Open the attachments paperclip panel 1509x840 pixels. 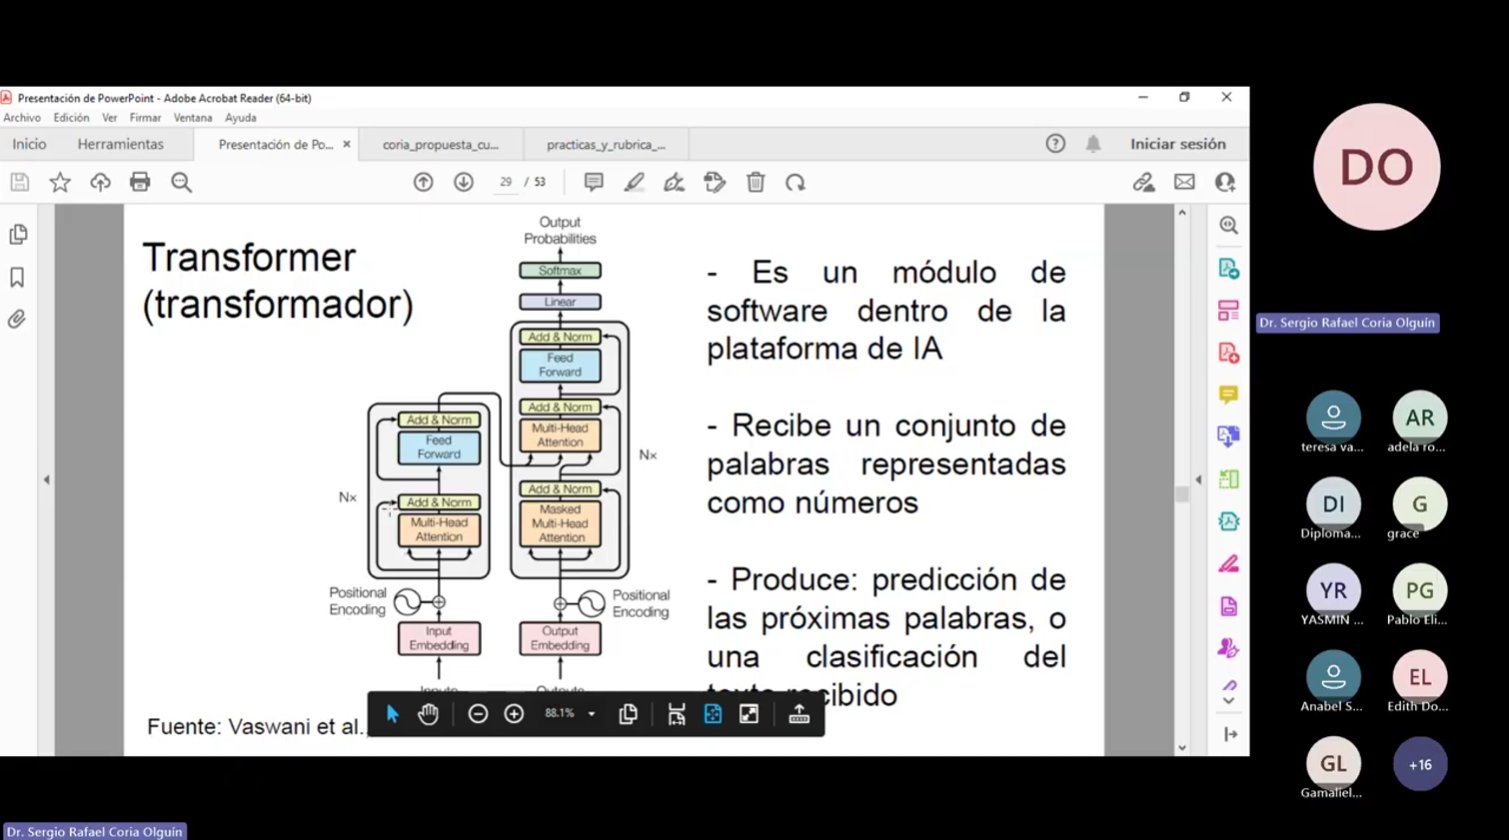click(17, 320)
